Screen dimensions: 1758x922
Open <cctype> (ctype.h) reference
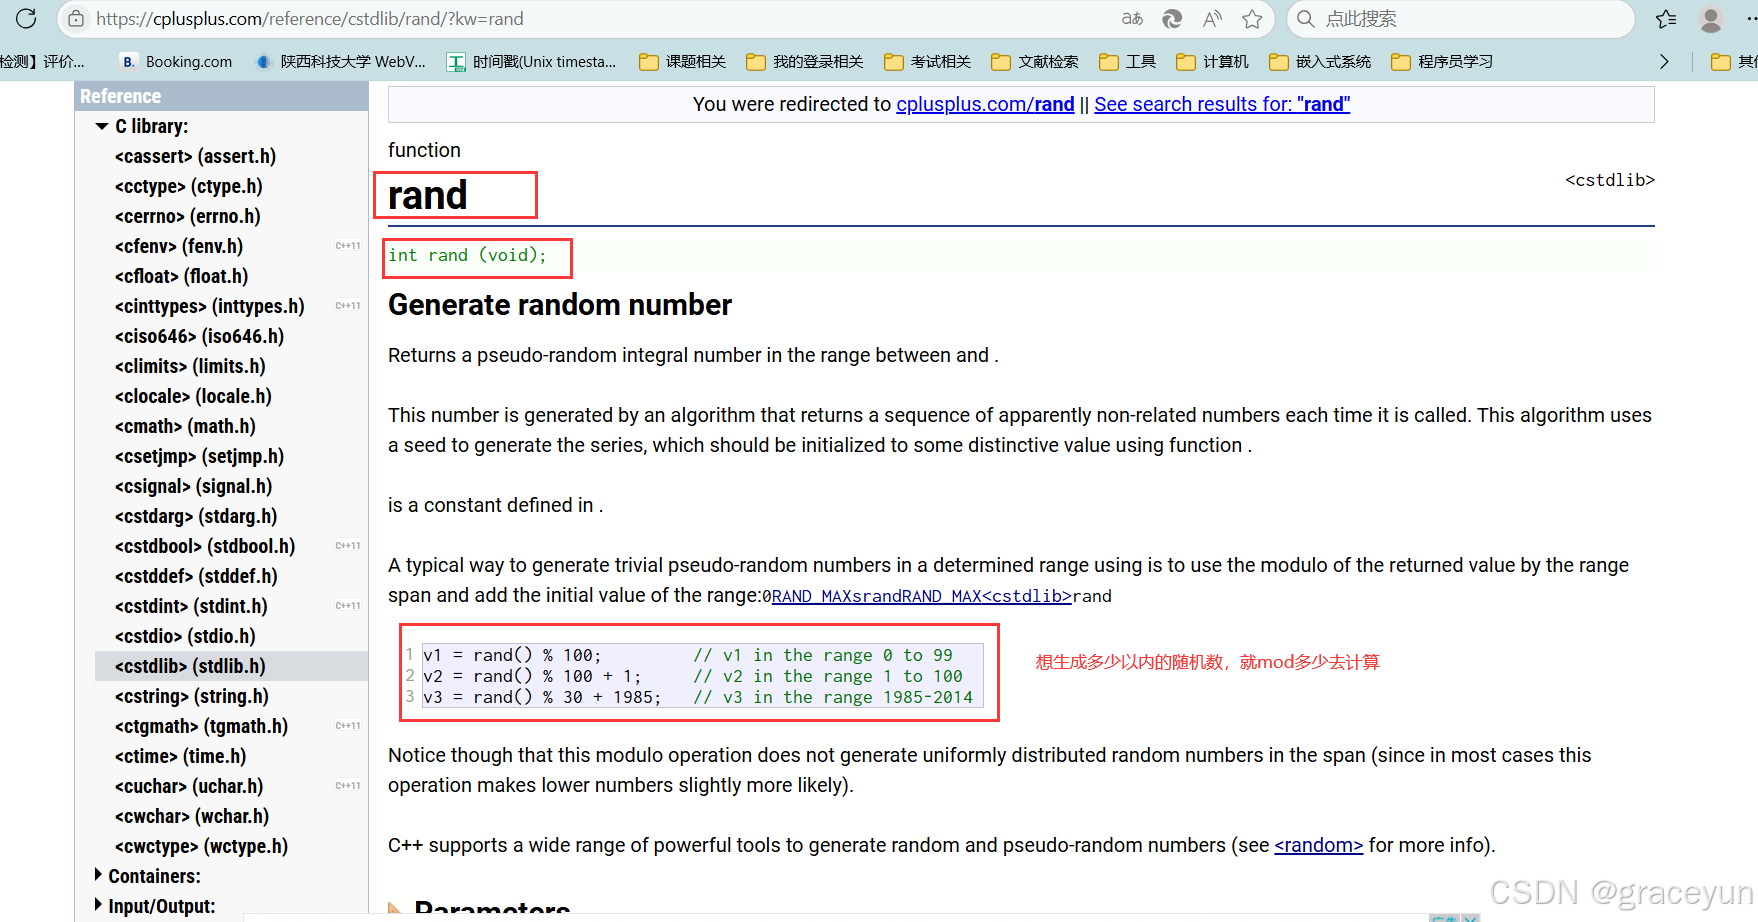(188, 186)
